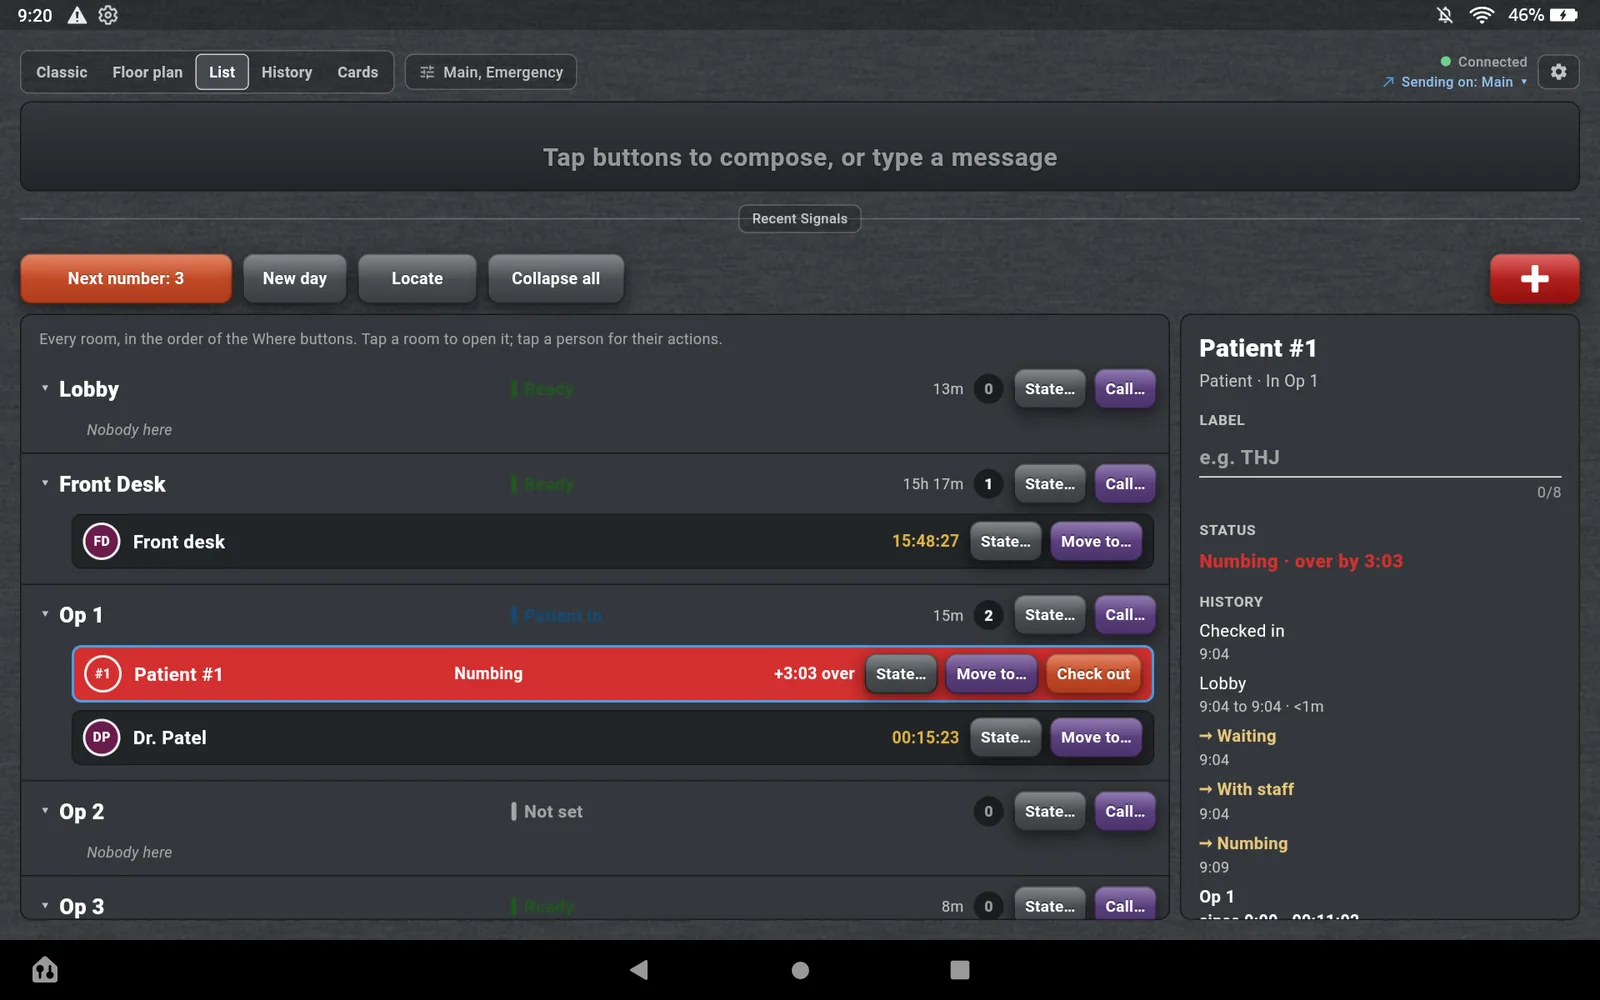Switch to the Cards view tab

point(357,72)
